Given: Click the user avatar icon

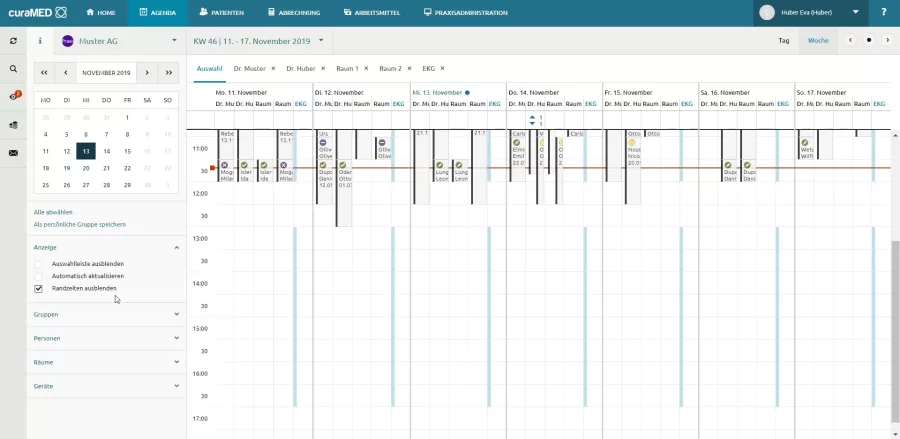Looking at the screenshot, I should point(767,12).
